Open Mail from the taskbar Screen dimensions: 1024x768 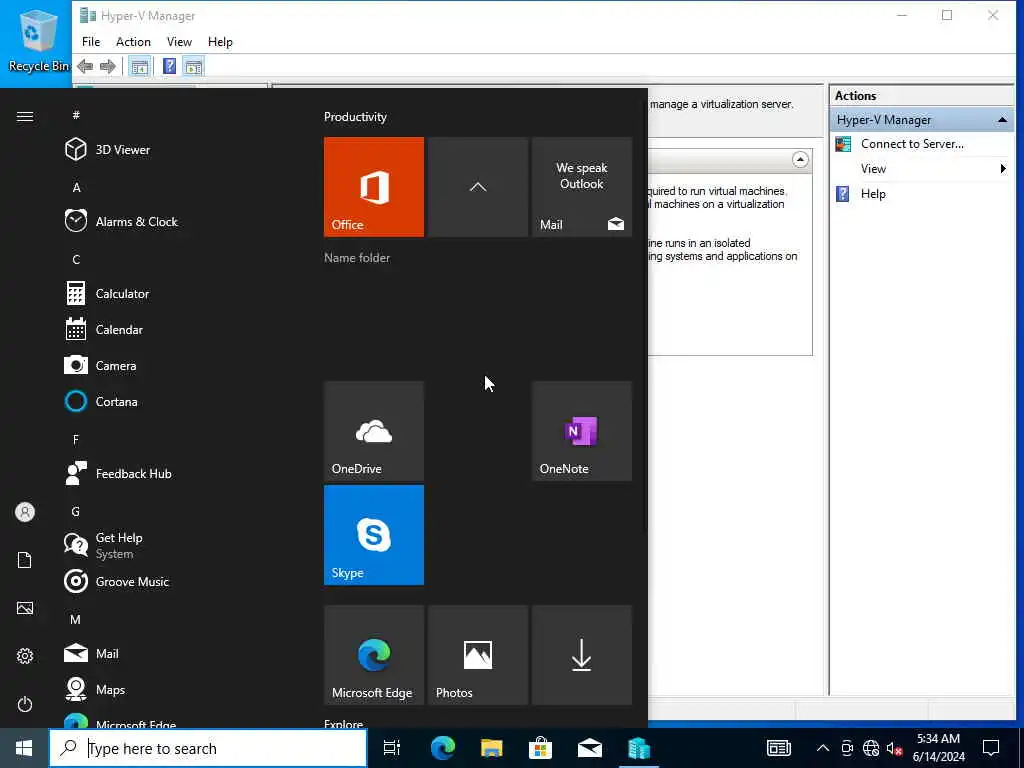(590, 748)
